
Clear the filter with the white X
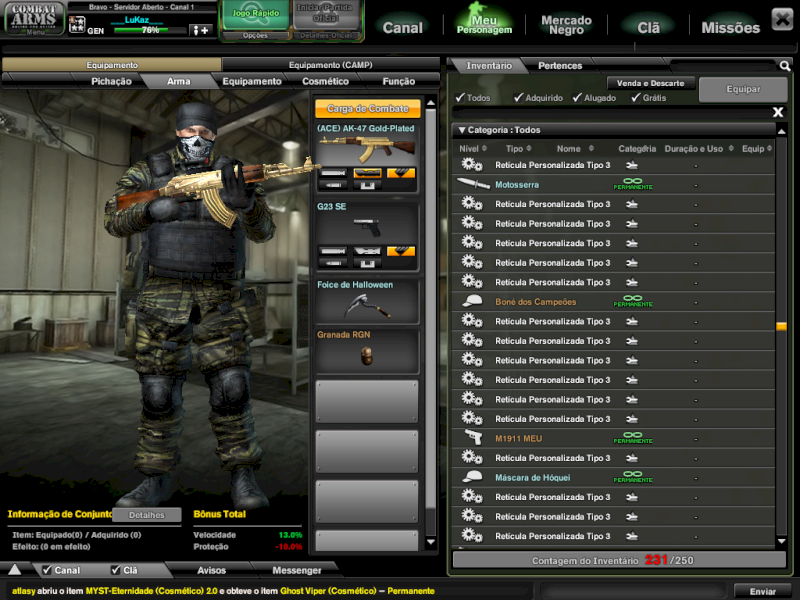click(x=778, y=112)
